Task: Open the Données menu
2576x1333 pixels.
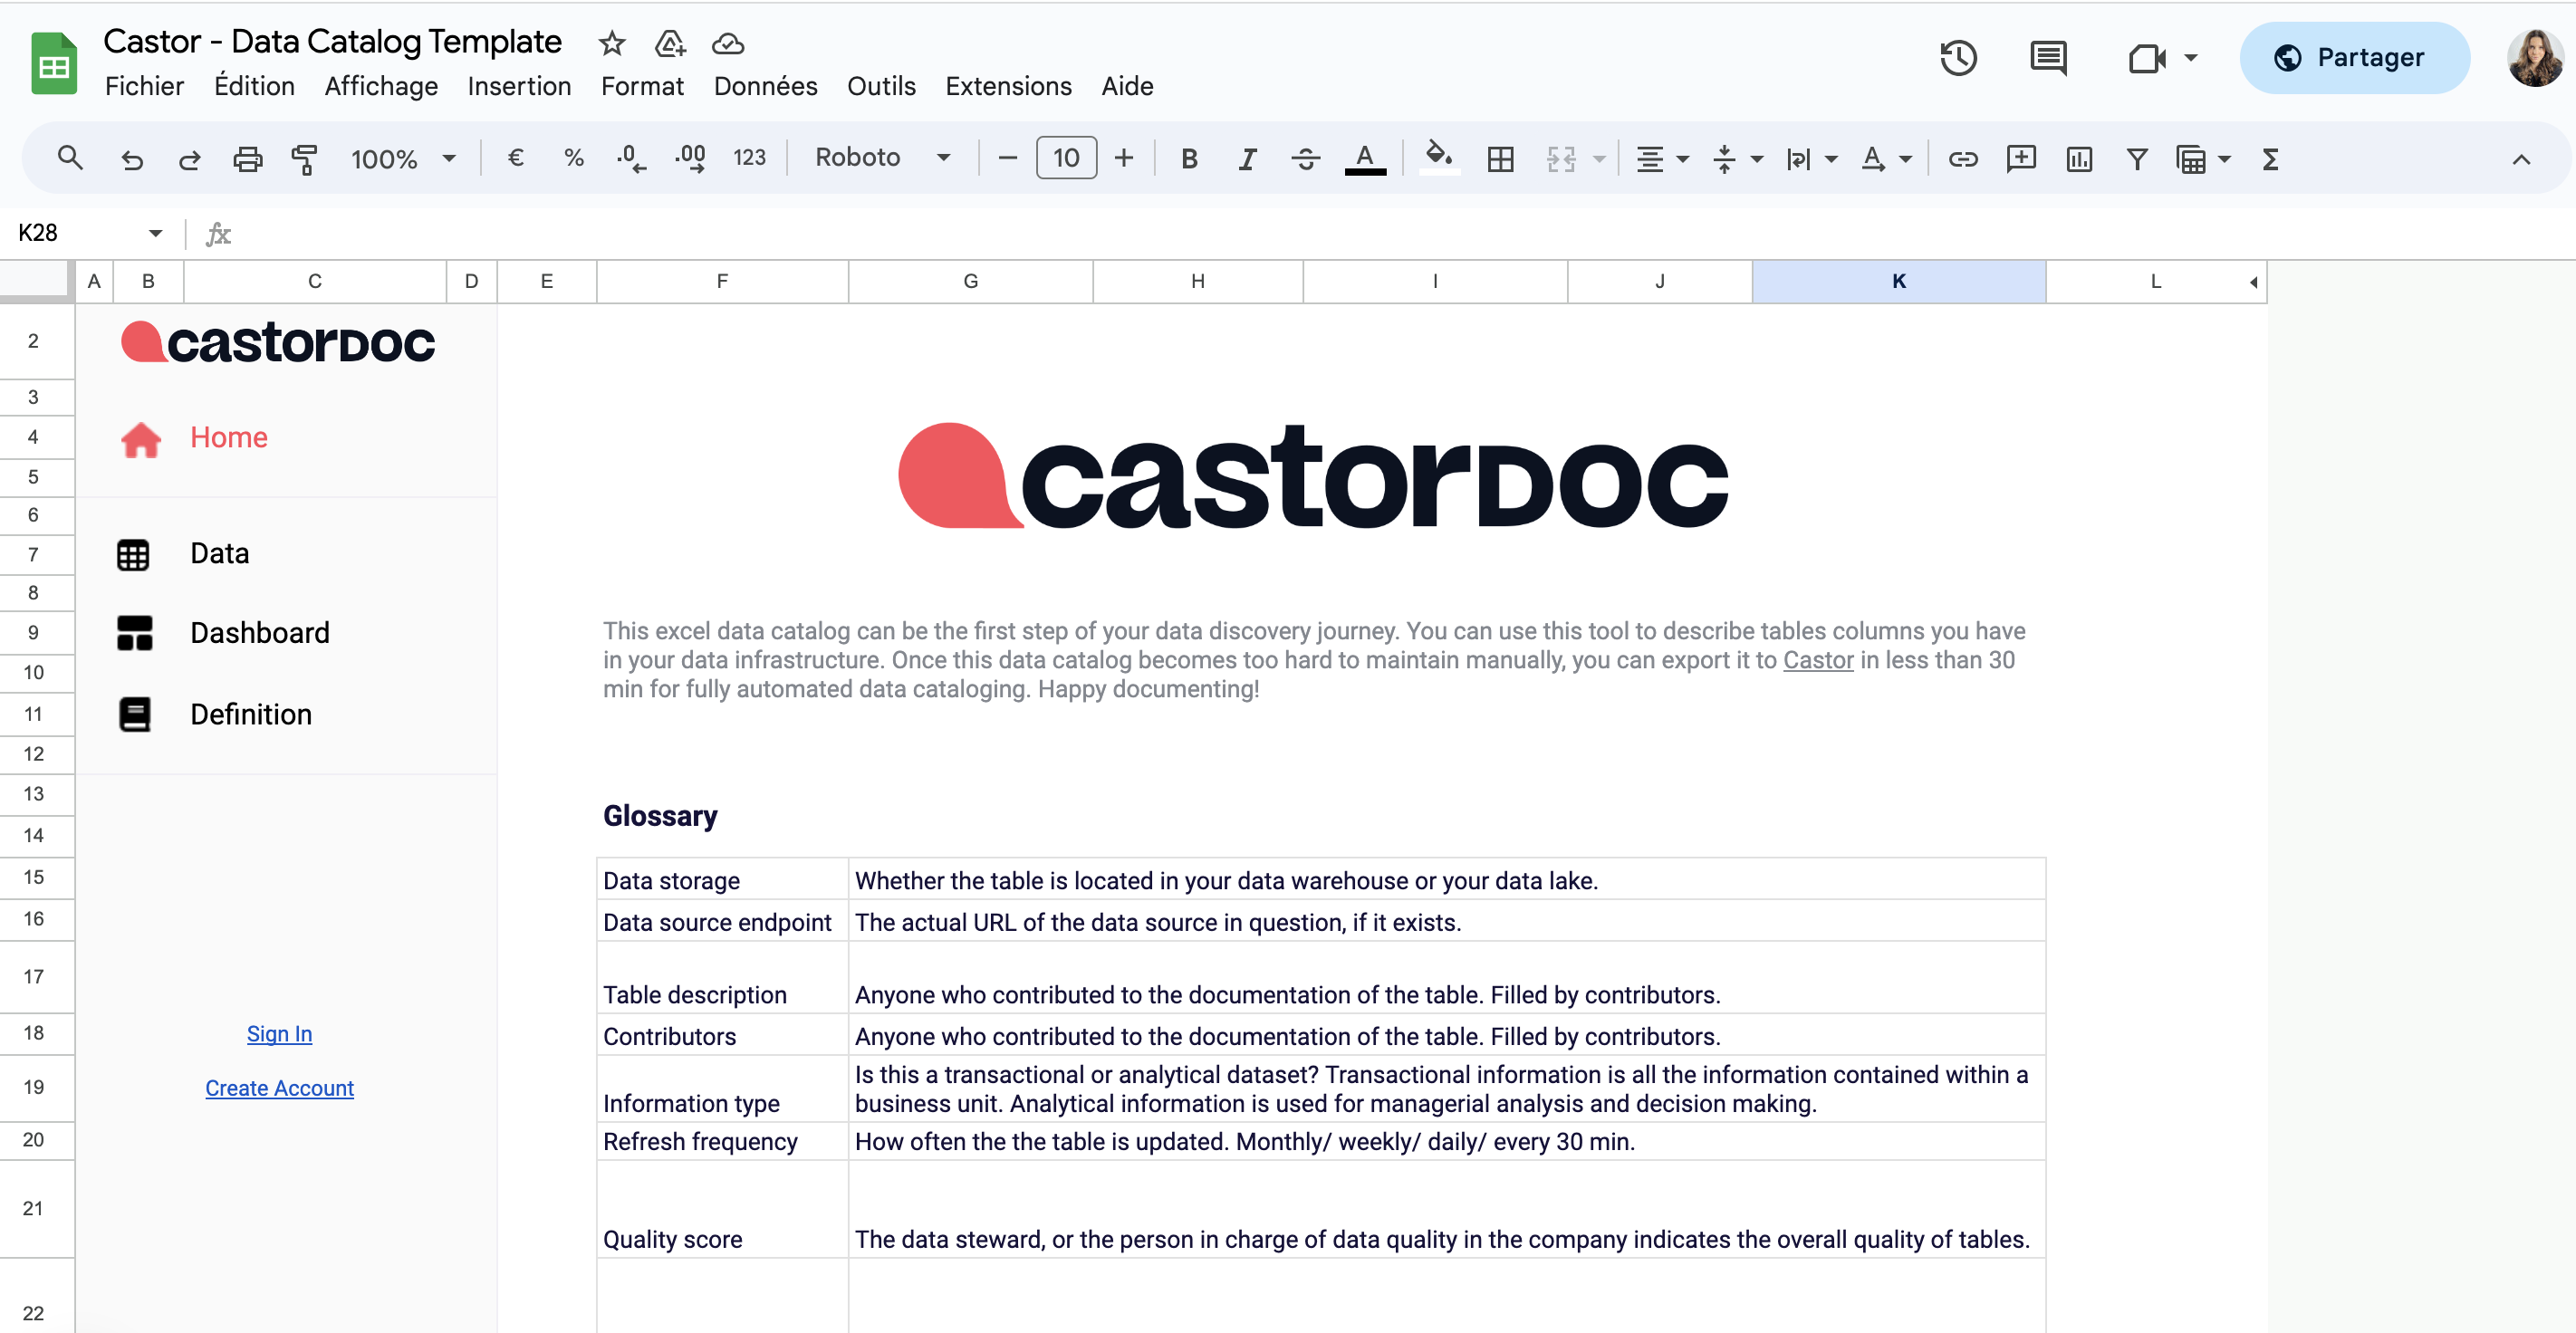Action: [765, 86]
